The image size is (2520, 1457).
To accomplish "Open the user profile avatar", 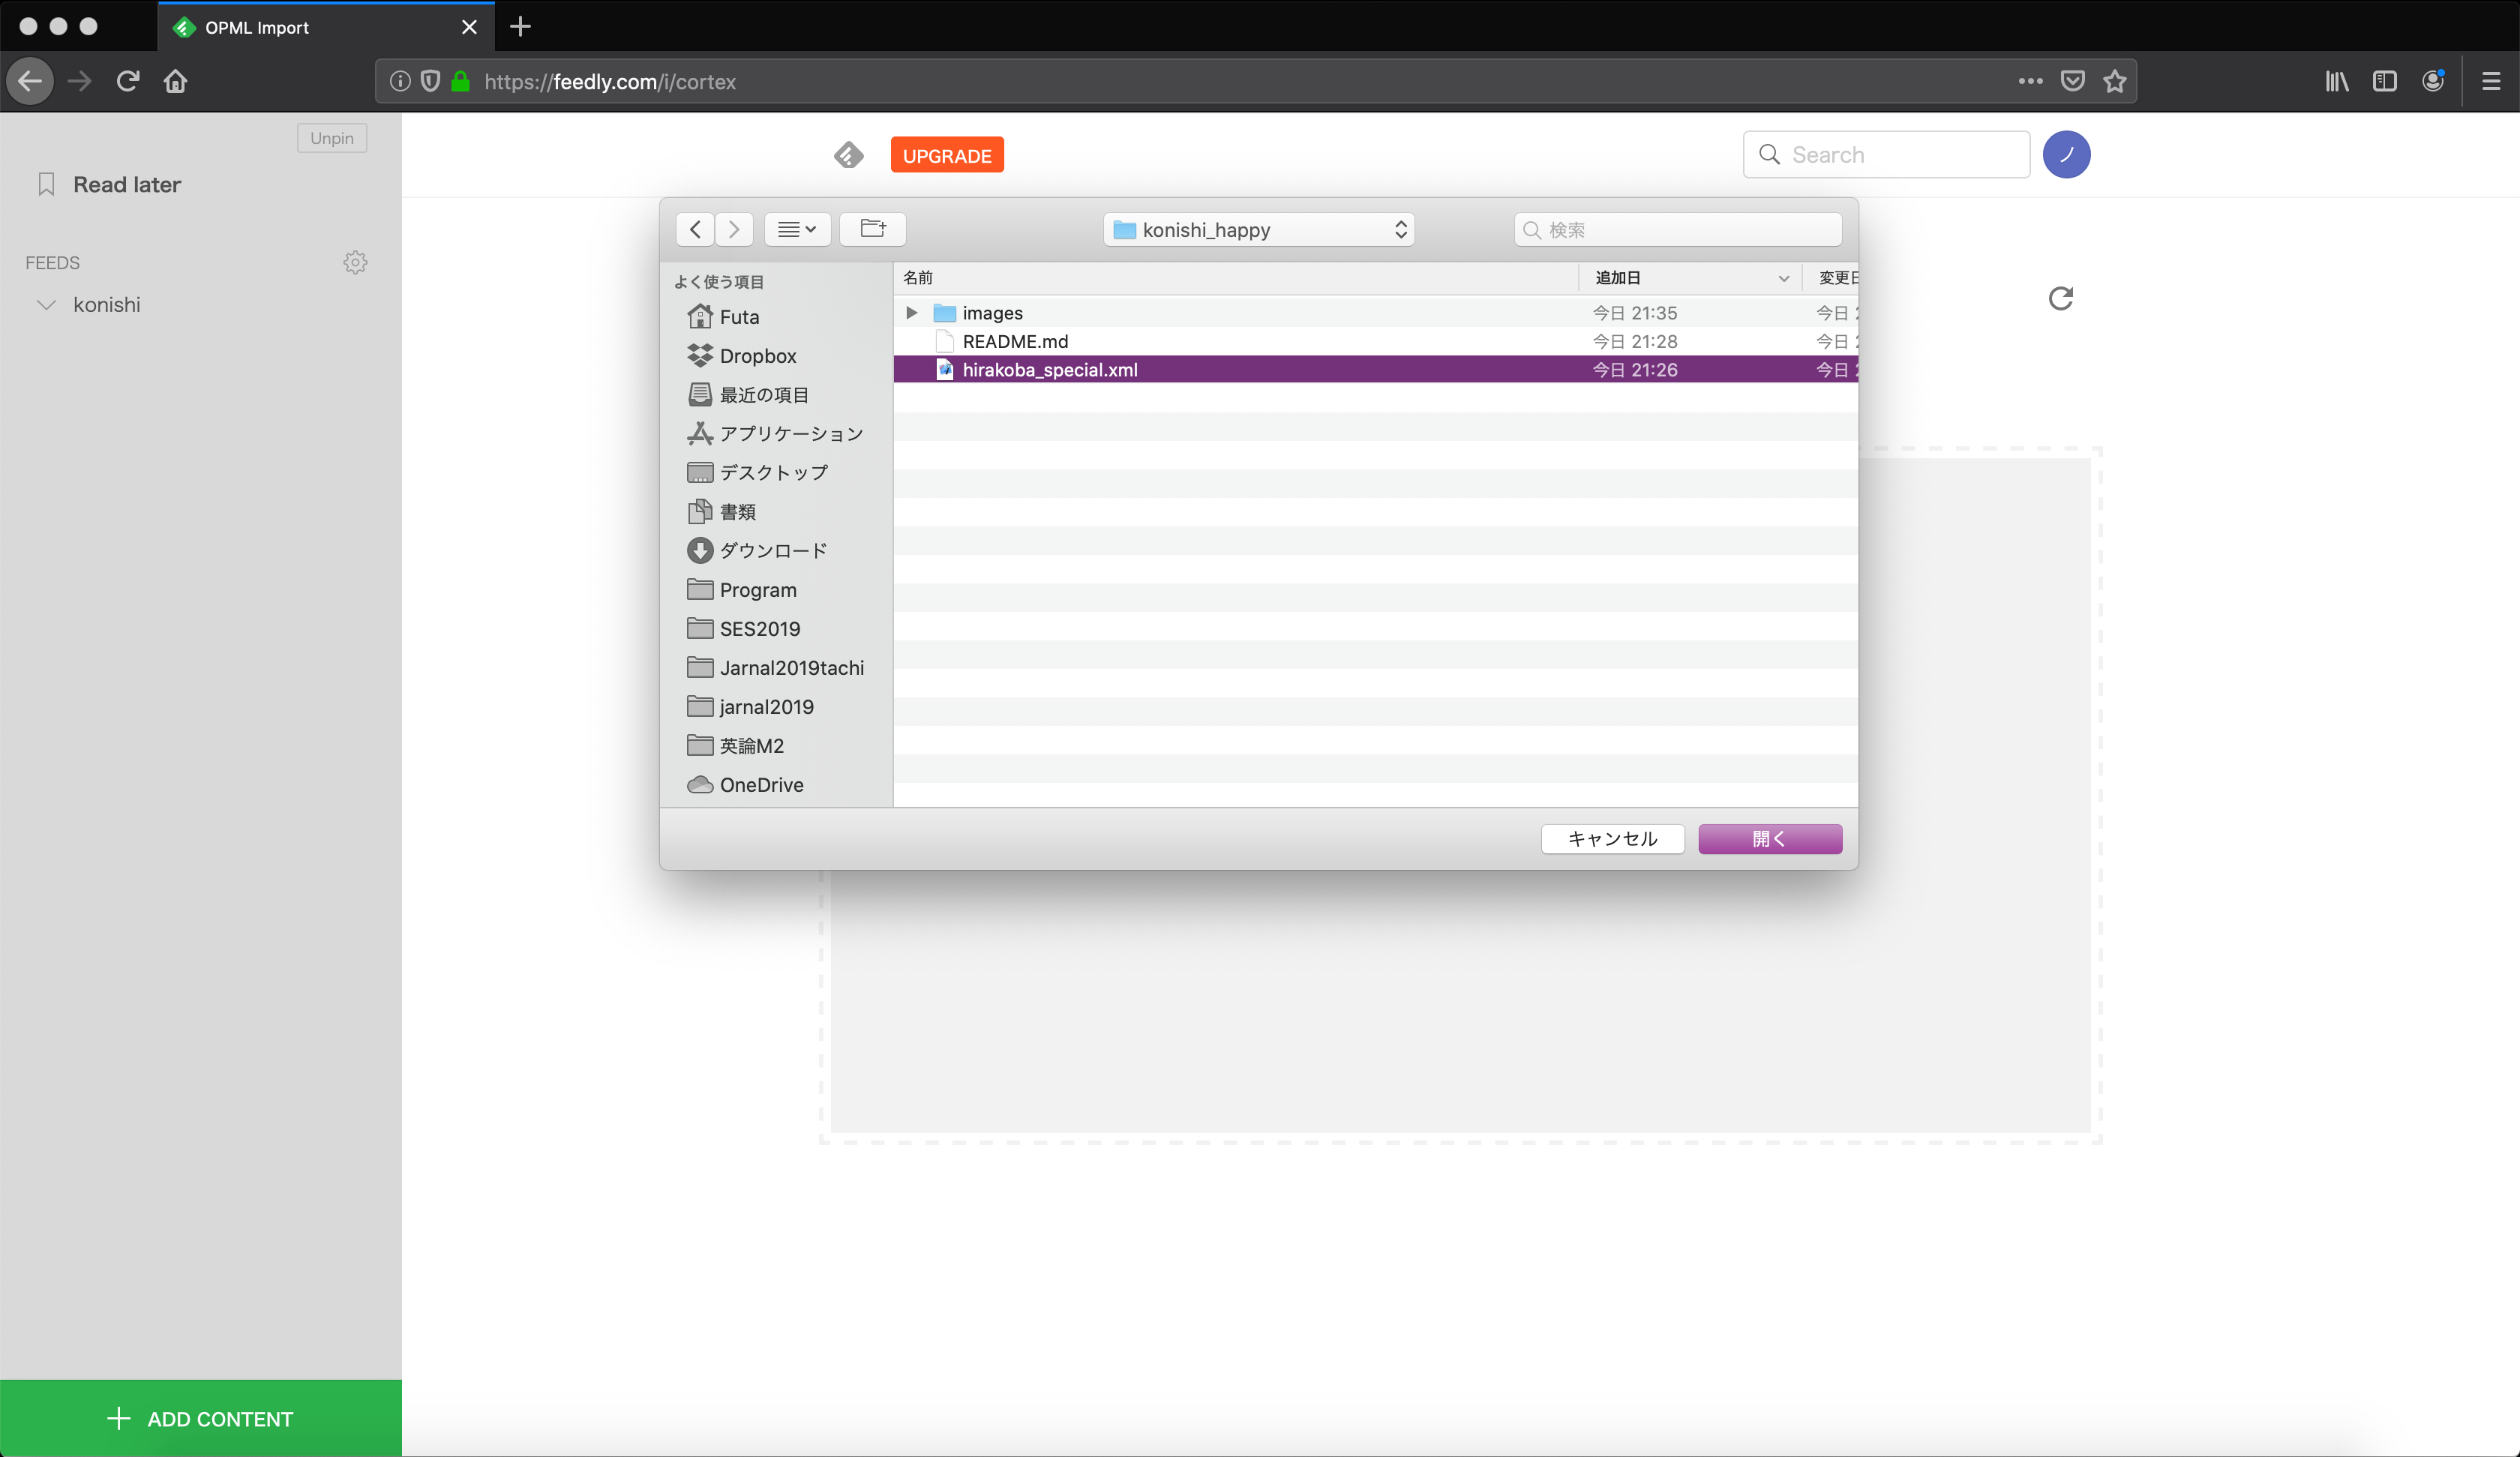I will (x=2066, y=155).
